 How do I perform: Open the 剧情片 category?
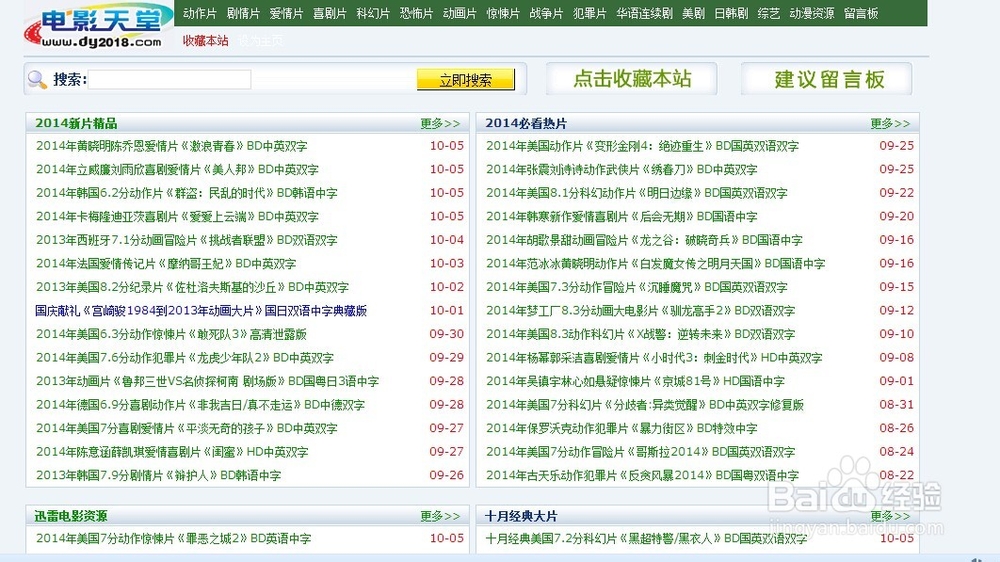tap(243, 13)
